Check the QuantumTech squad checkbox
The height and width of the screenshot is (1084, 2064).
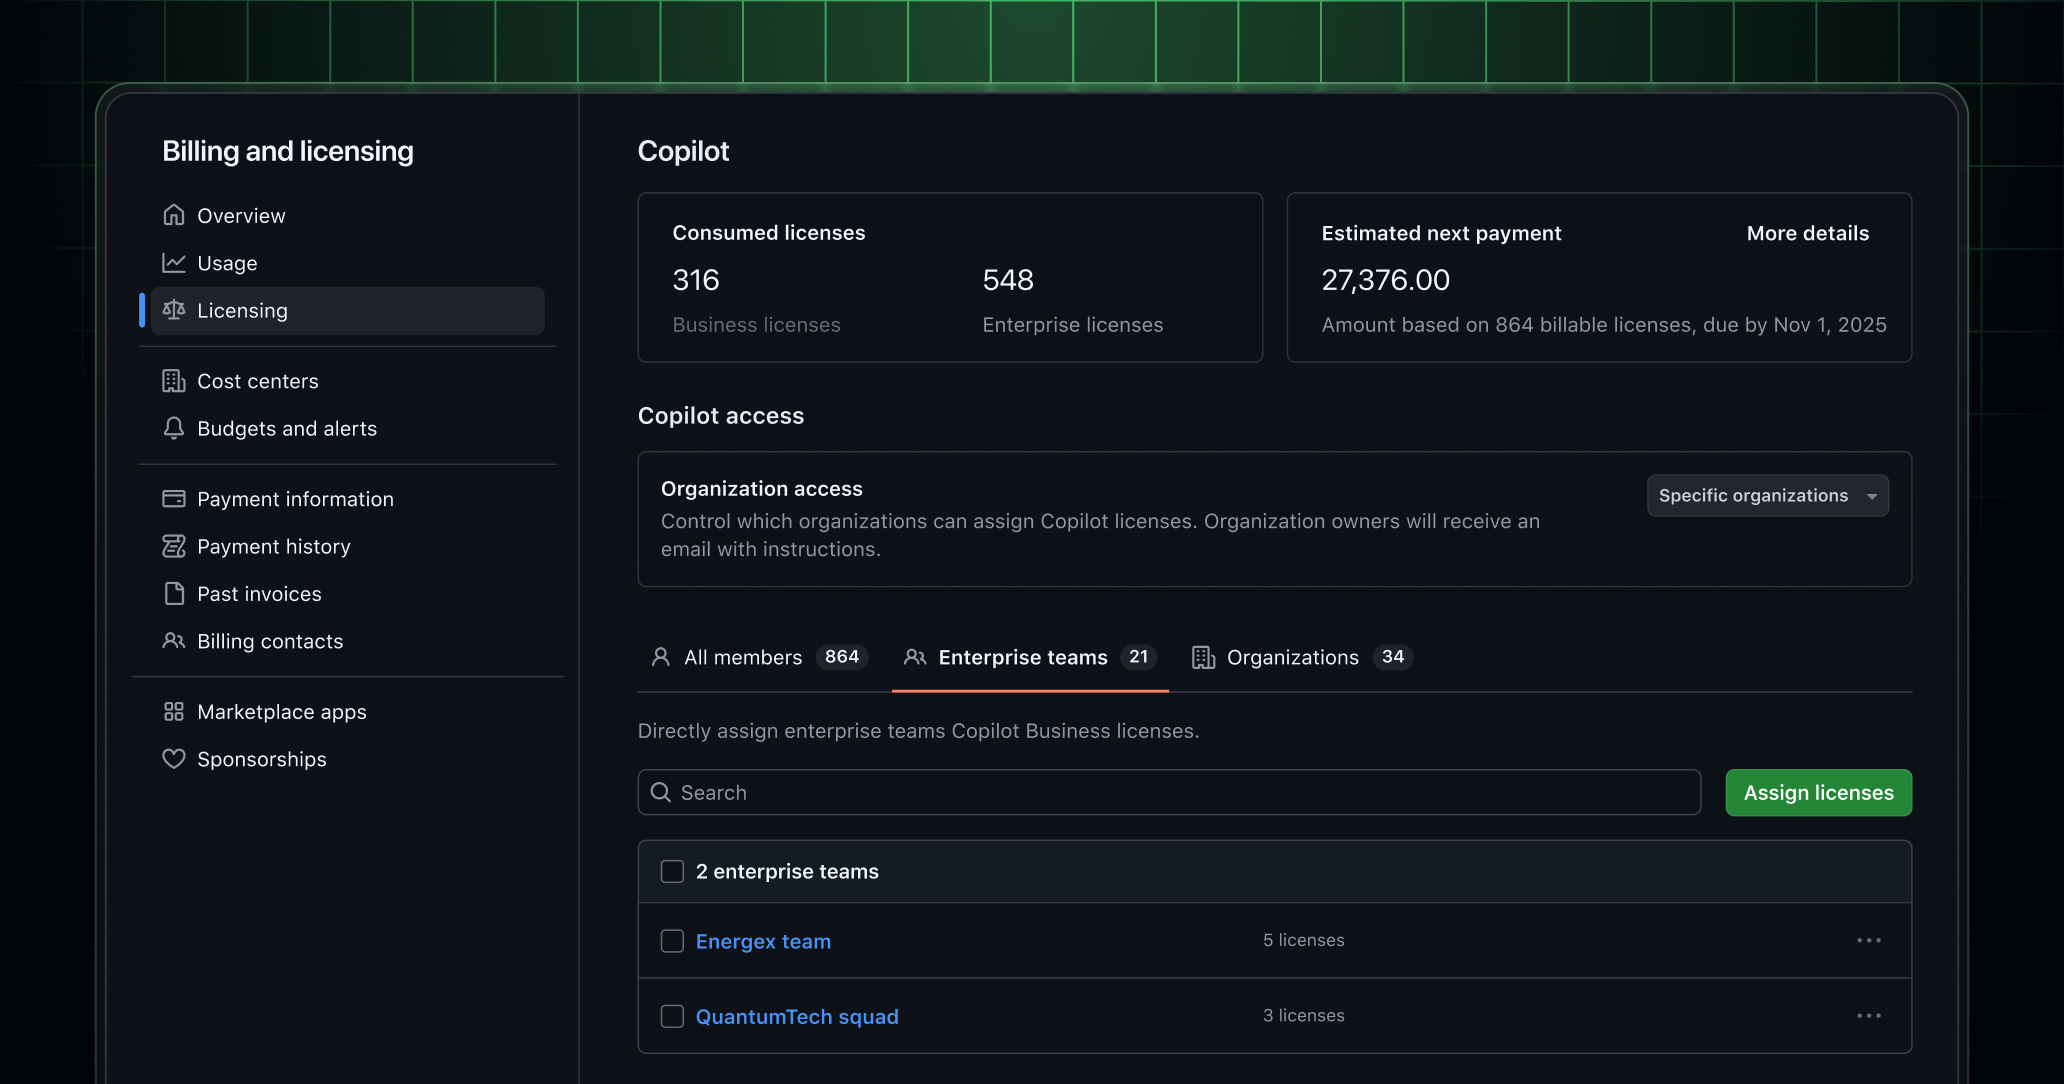(x=671, y=1015)
